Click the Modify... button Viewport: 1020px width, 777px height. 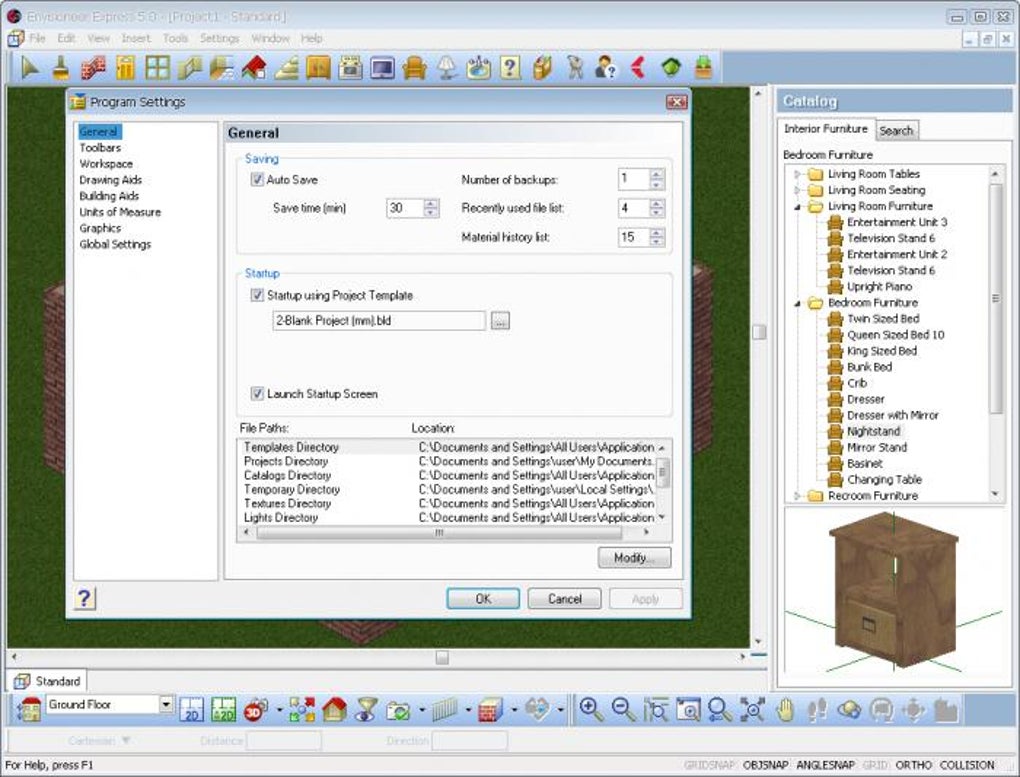click(x=634, y=558)
